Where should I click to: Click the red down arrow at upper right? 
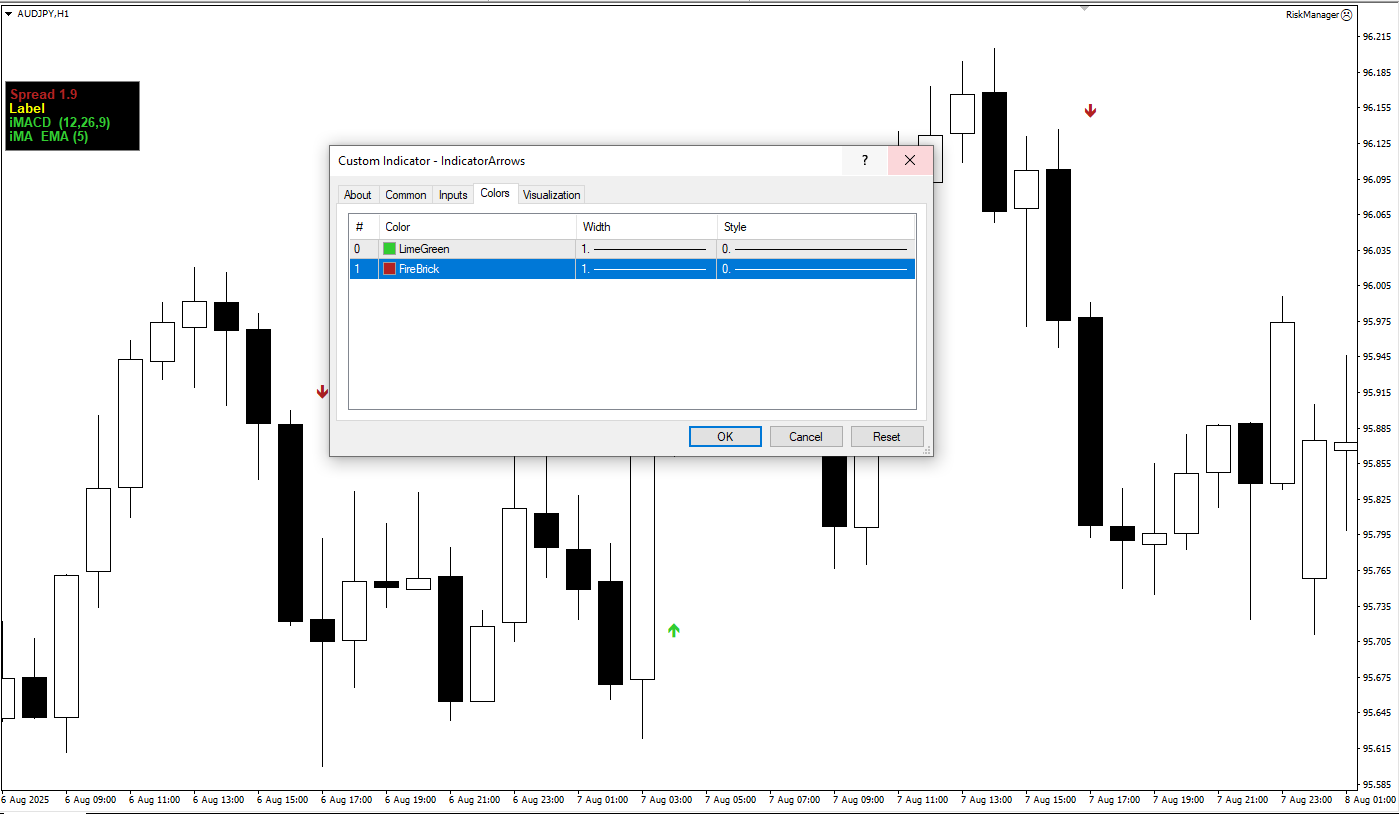coord(1090,111)
